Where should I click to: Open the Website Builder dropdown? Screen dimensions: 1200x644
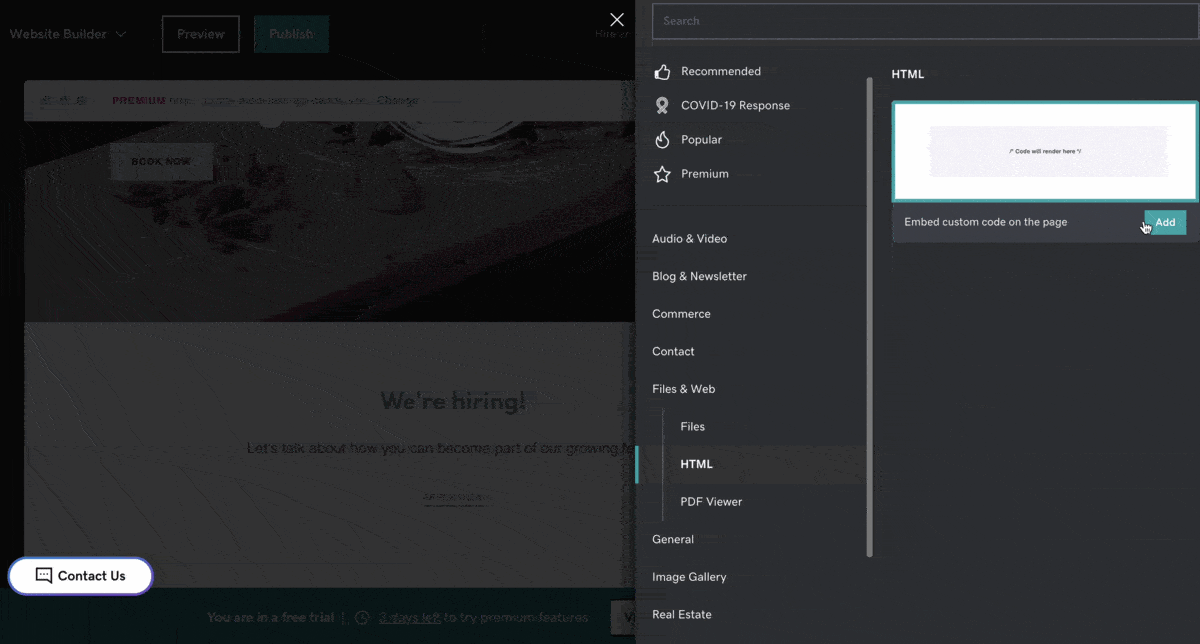click(68, 34)
